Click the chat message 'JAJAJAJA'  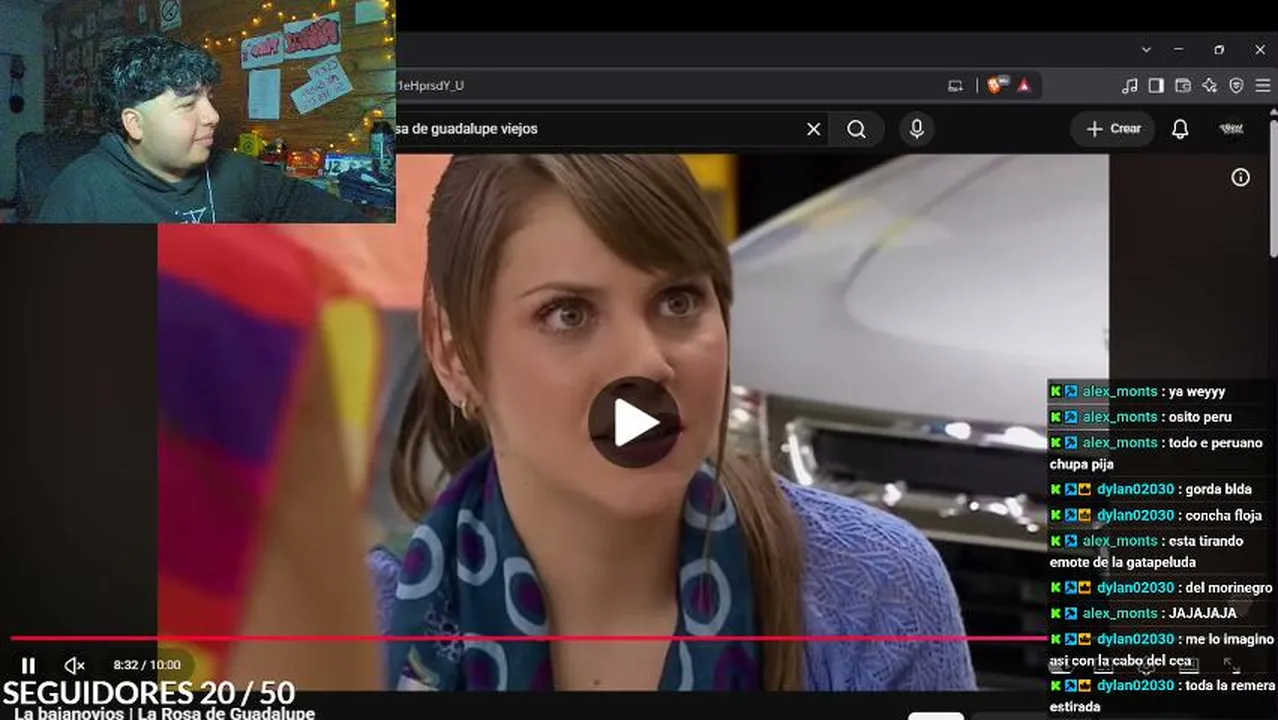pos(1203,613)
